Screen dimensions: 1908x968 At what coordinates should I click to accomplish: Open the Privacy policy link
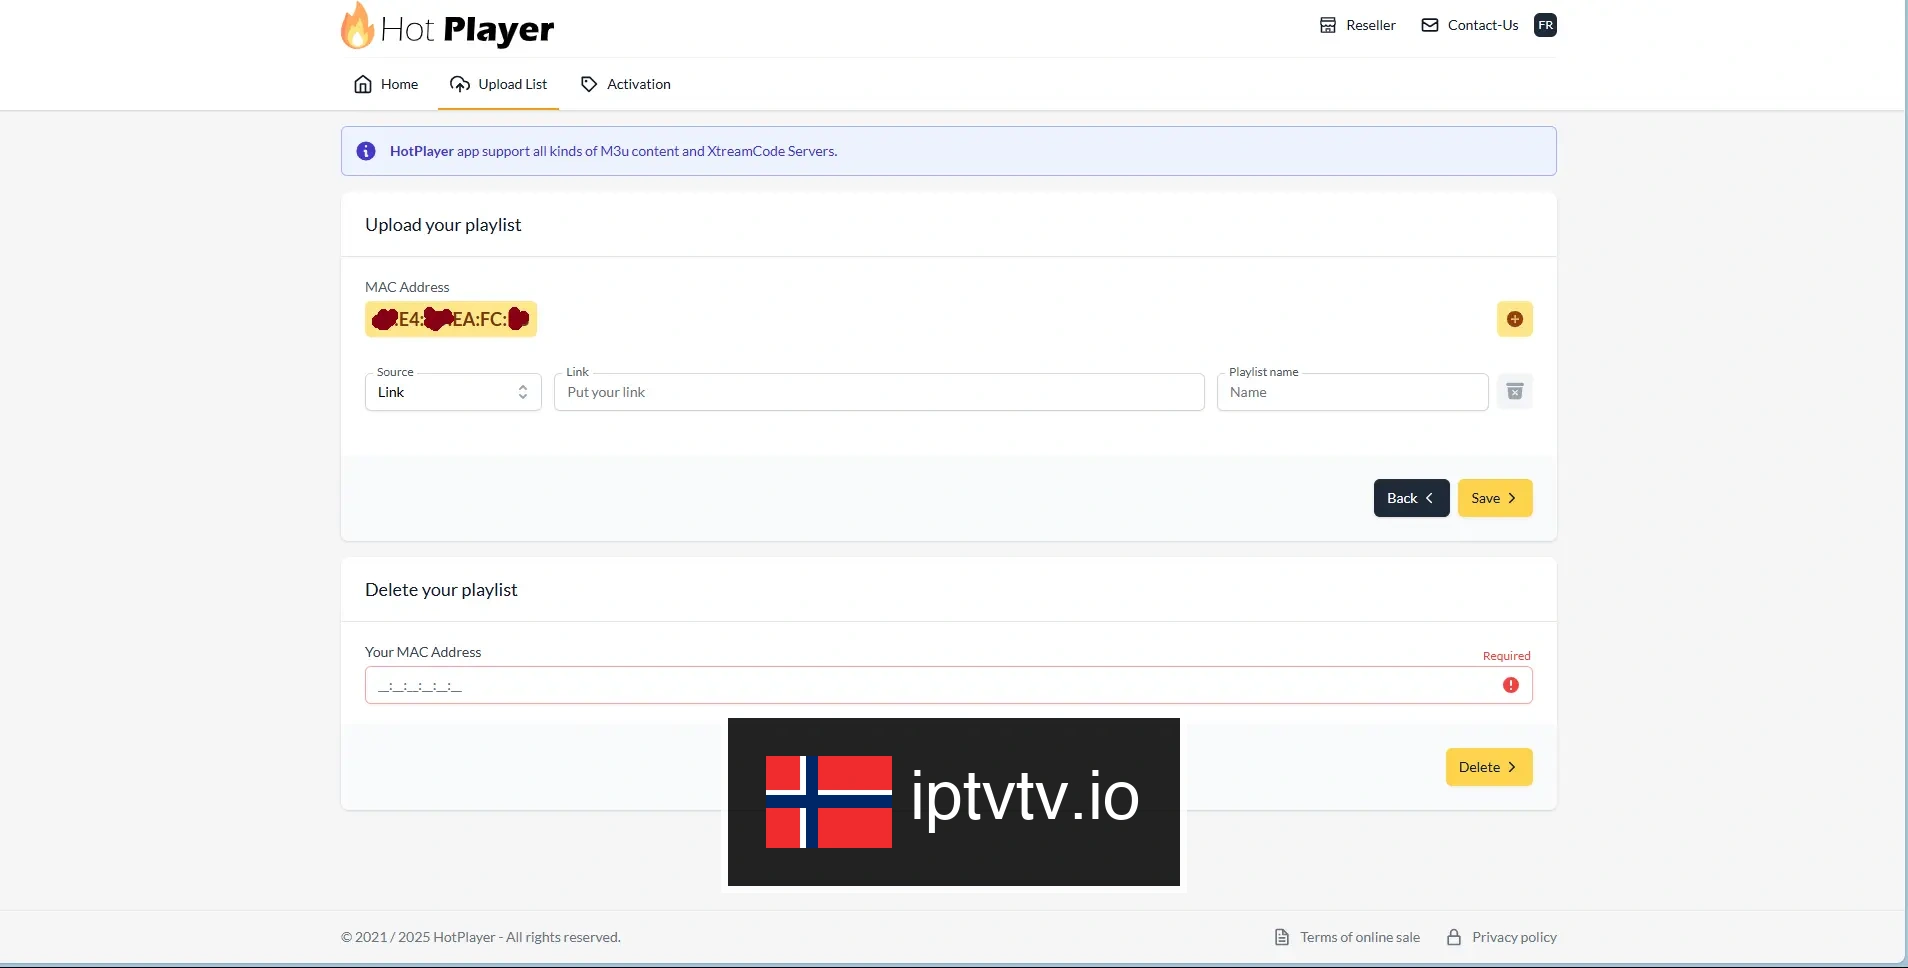[1502, 937]
